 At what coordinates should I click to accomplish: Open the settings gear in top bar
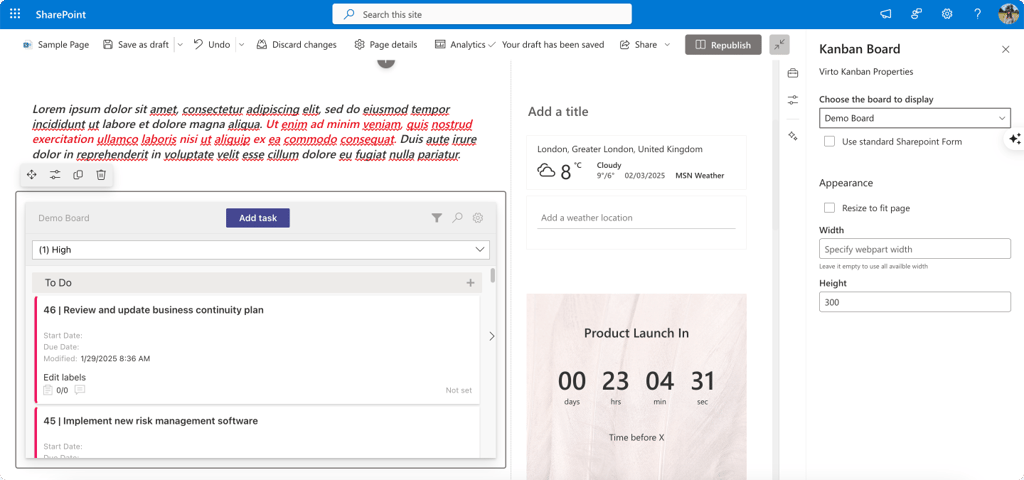click(x=947, y=14)
